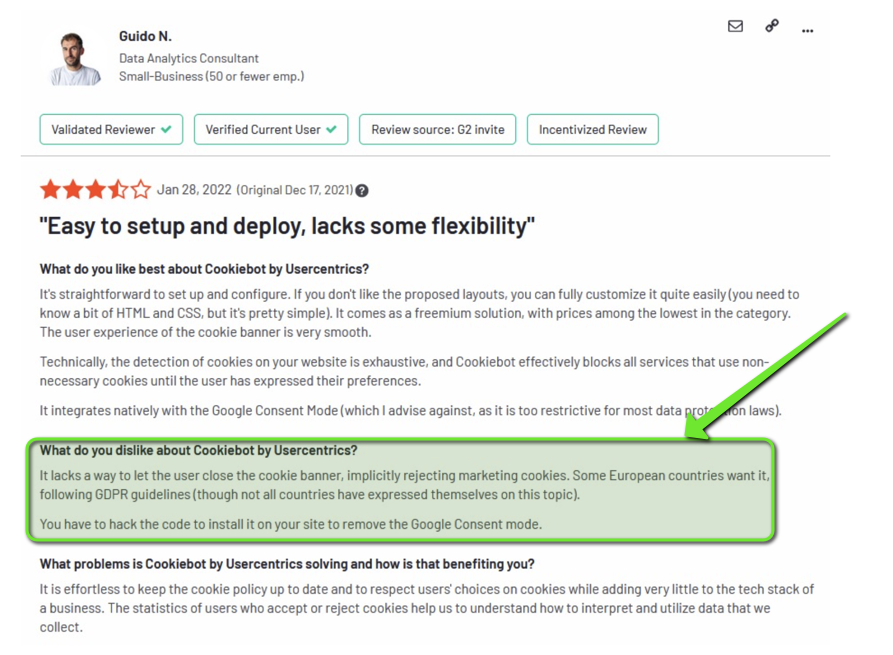The width and height of the screenshot is (893, 655).
Task: Select the "Review source: G2 invite" badge
Action: point(437,129)
